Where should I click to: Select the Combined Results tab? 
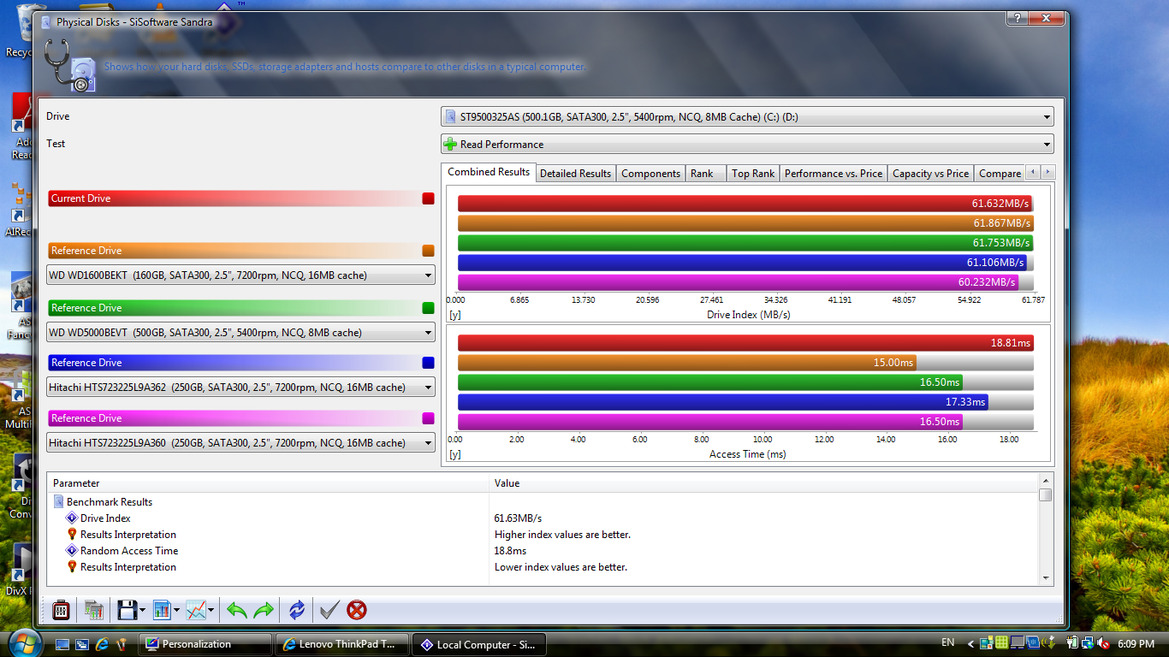[x=488, y=172]
